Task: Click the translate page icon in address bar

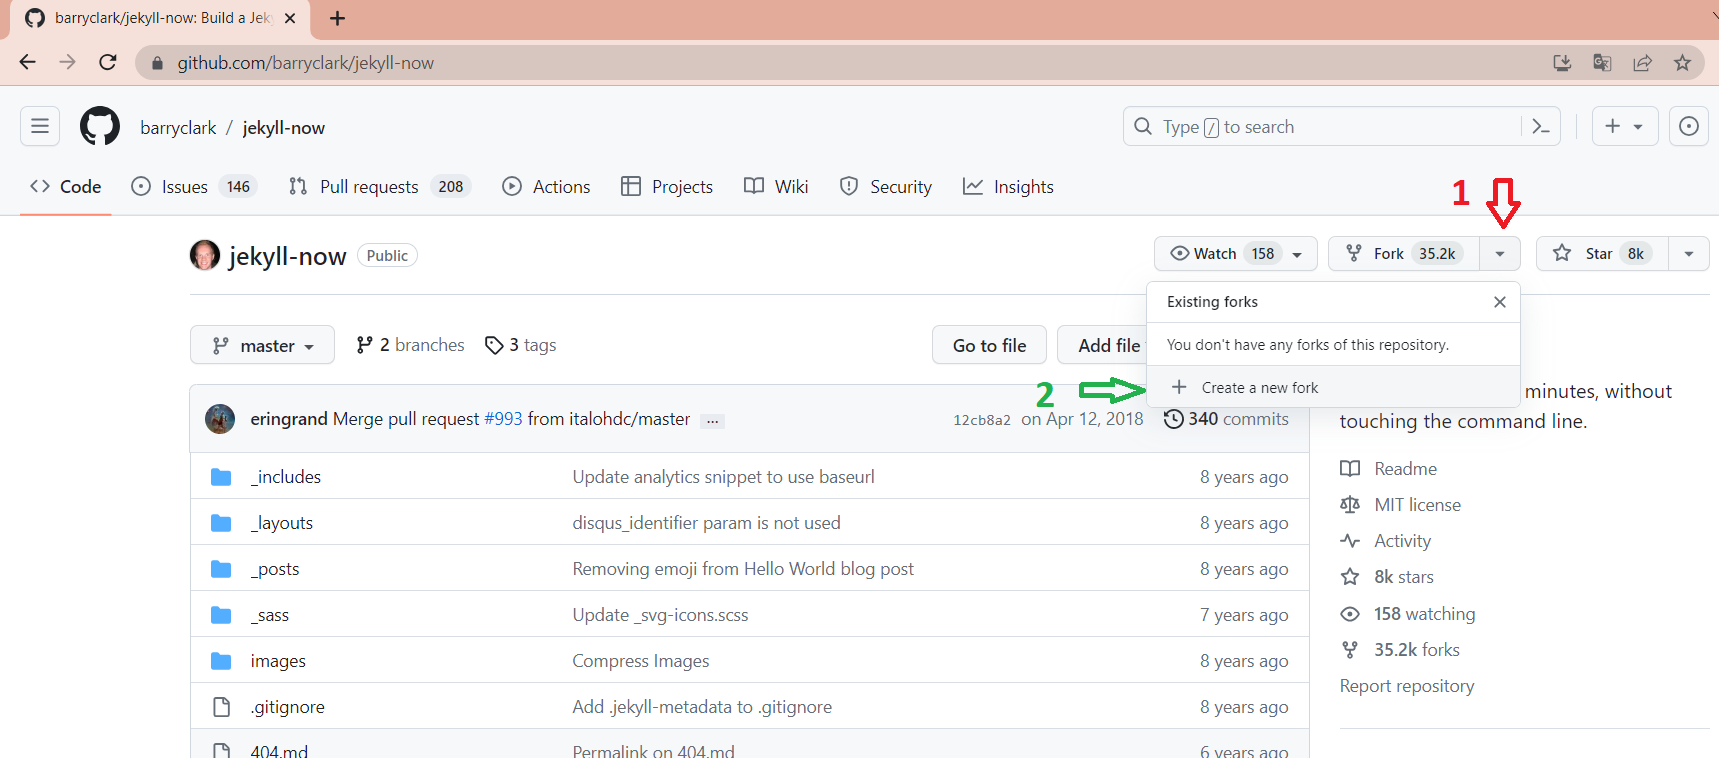Action: 1602,63
